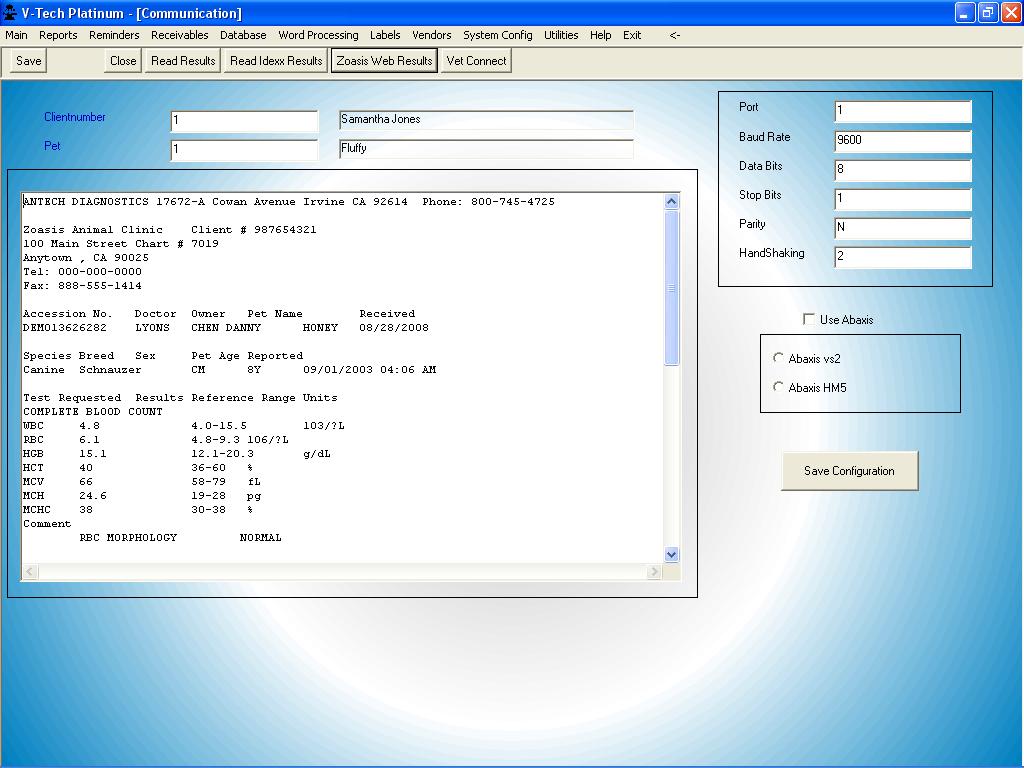The height and width of the screenshot is (768, 1024).
Task: Open the Word Processing menu
Action: (318, 35)
